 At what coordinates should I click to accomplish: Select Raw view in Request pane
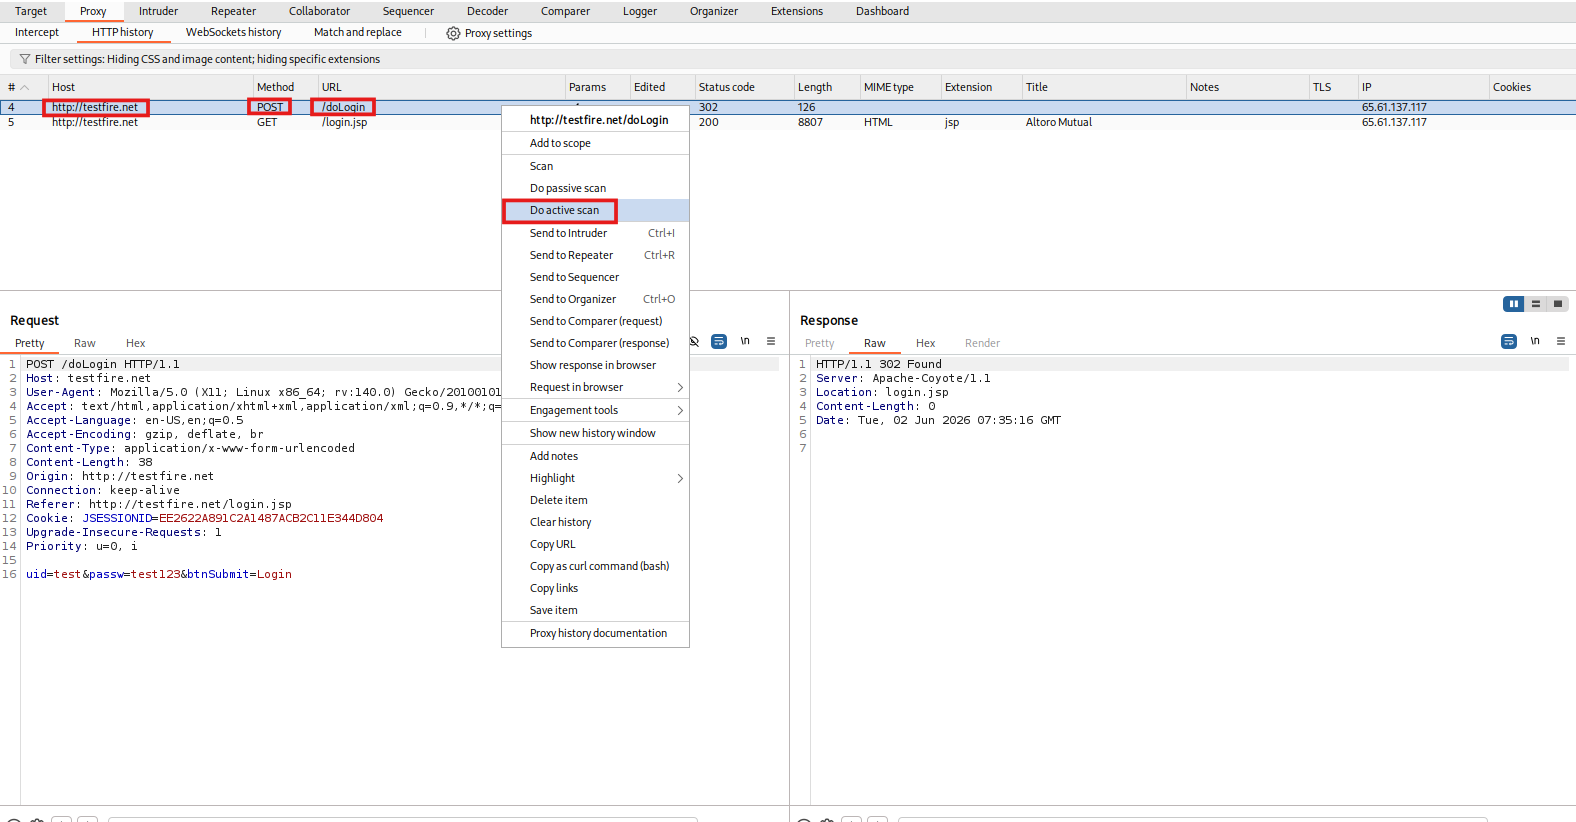click(x=85, y=343)
